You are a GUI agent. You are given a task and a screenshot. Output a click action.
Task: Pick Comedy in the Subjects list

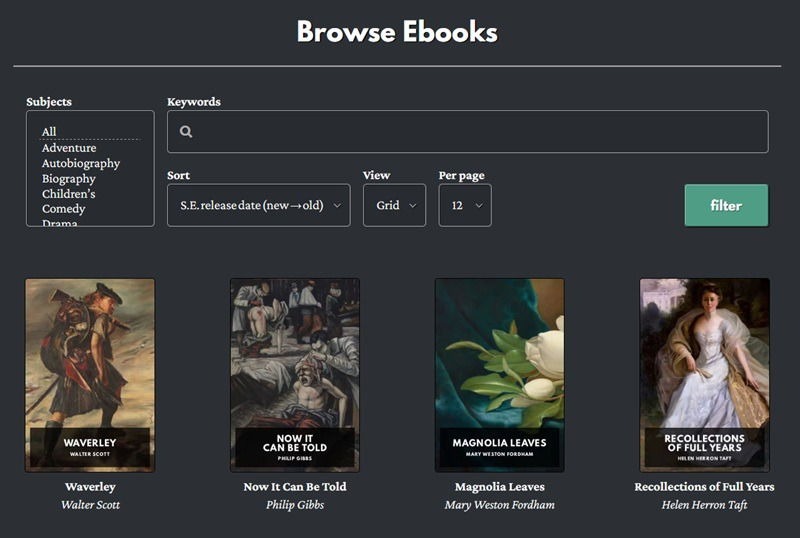(x=63, y=209)
